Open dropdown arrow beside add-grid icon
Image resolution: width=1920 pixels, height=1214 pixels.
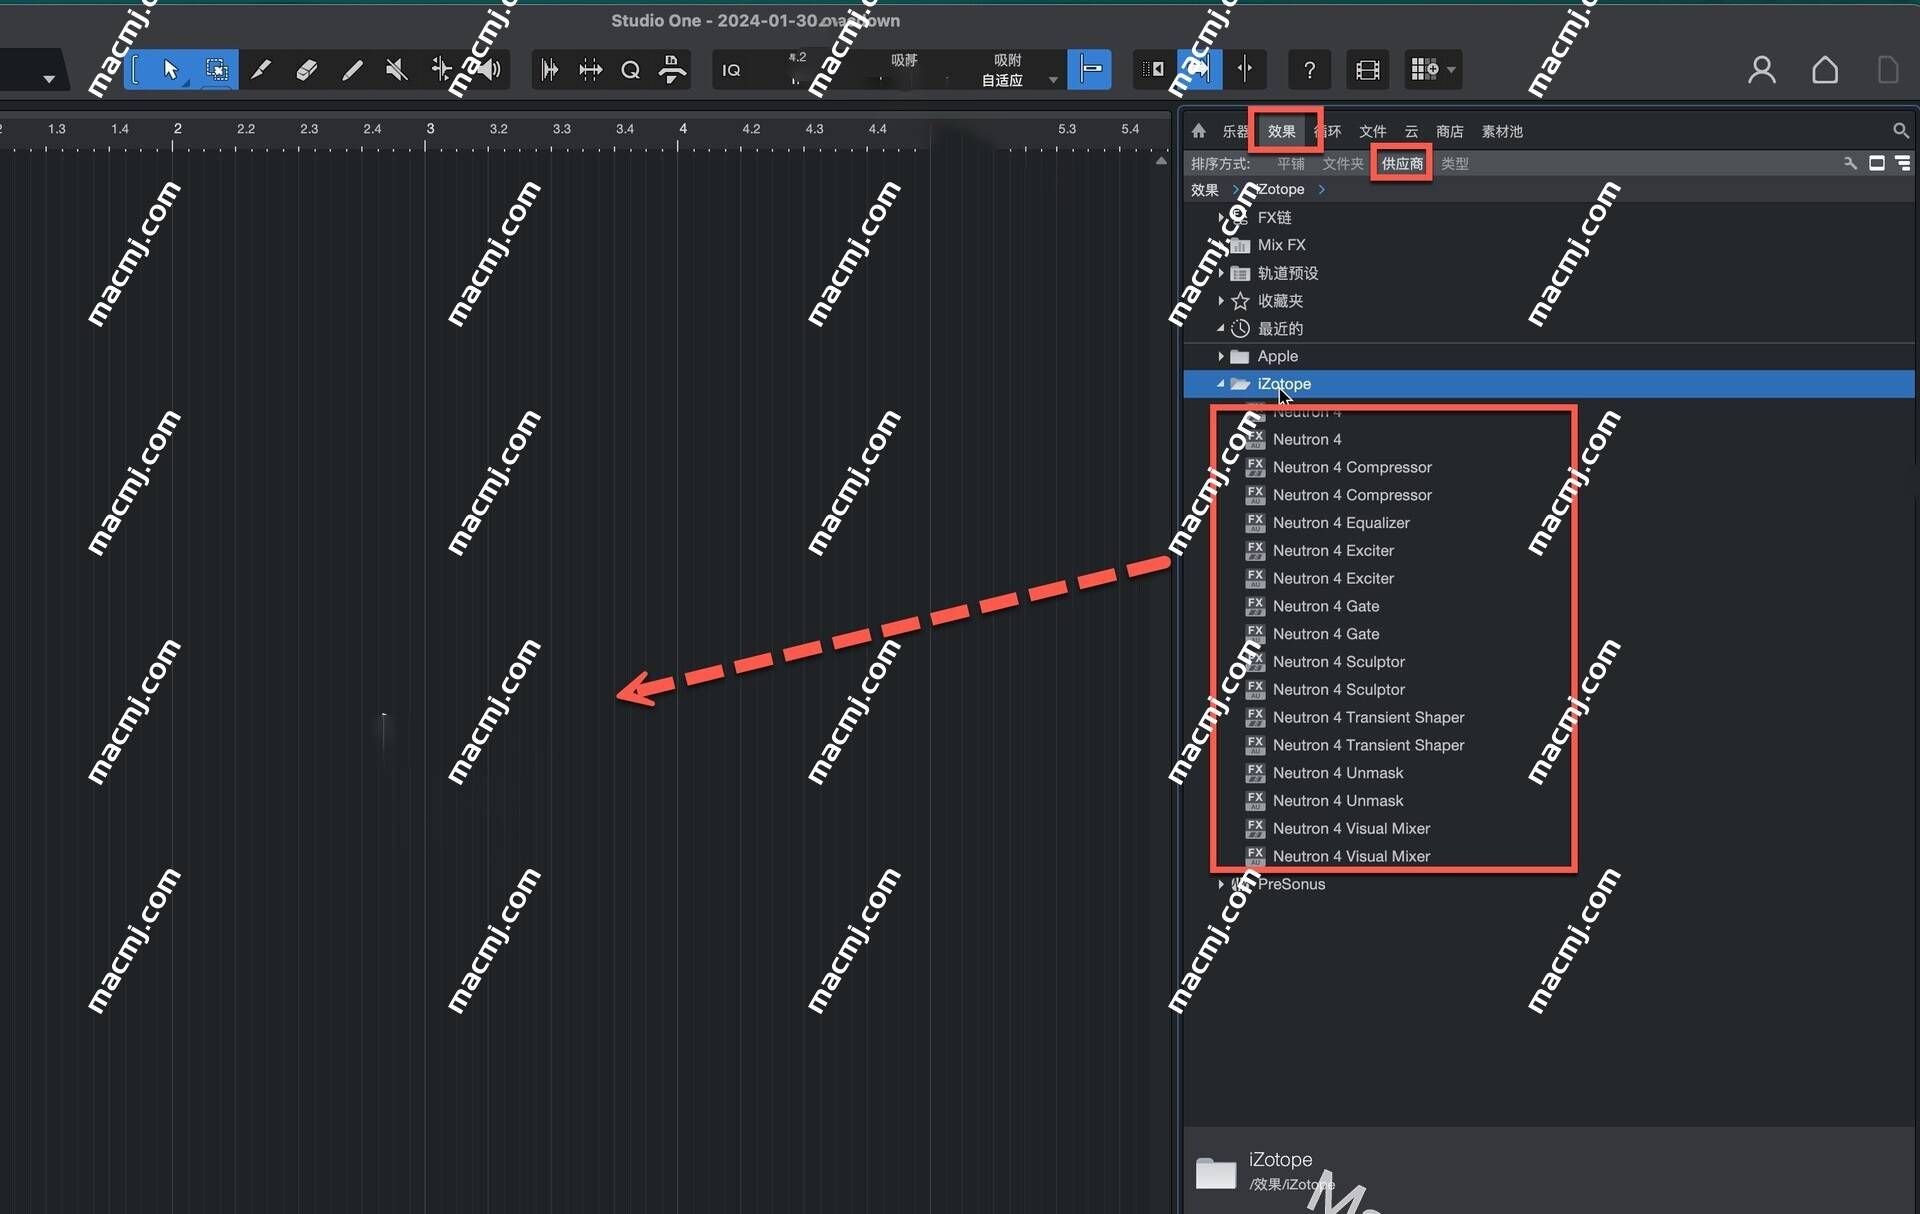1451,70
